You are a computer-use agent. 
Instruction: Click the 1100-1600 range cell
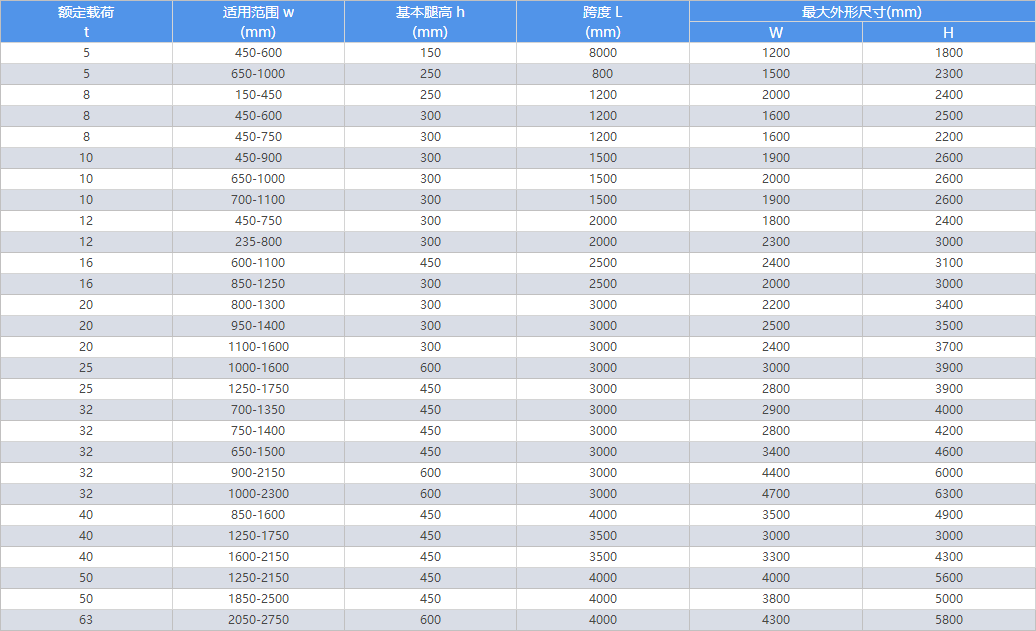point(258,347)
